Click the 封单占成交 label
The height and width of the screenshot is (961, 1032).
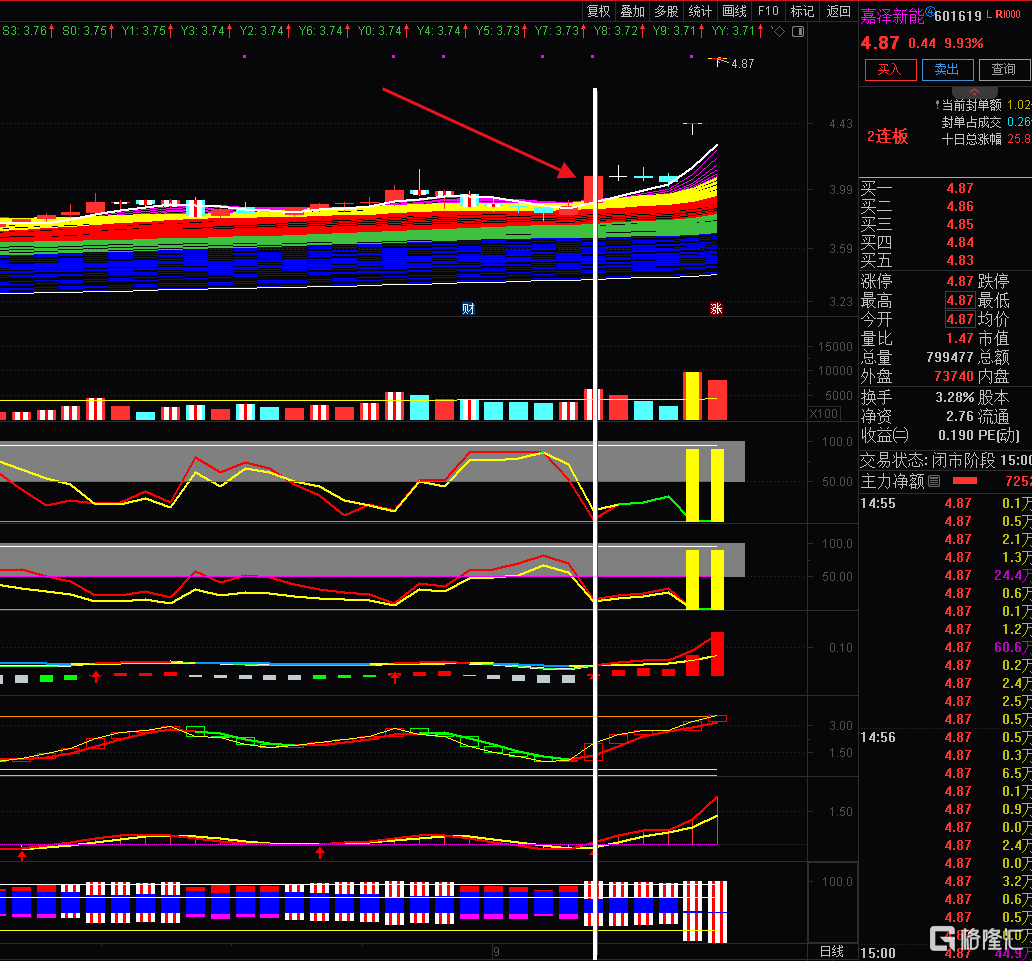pyautogui.click(x=971, y=122)
